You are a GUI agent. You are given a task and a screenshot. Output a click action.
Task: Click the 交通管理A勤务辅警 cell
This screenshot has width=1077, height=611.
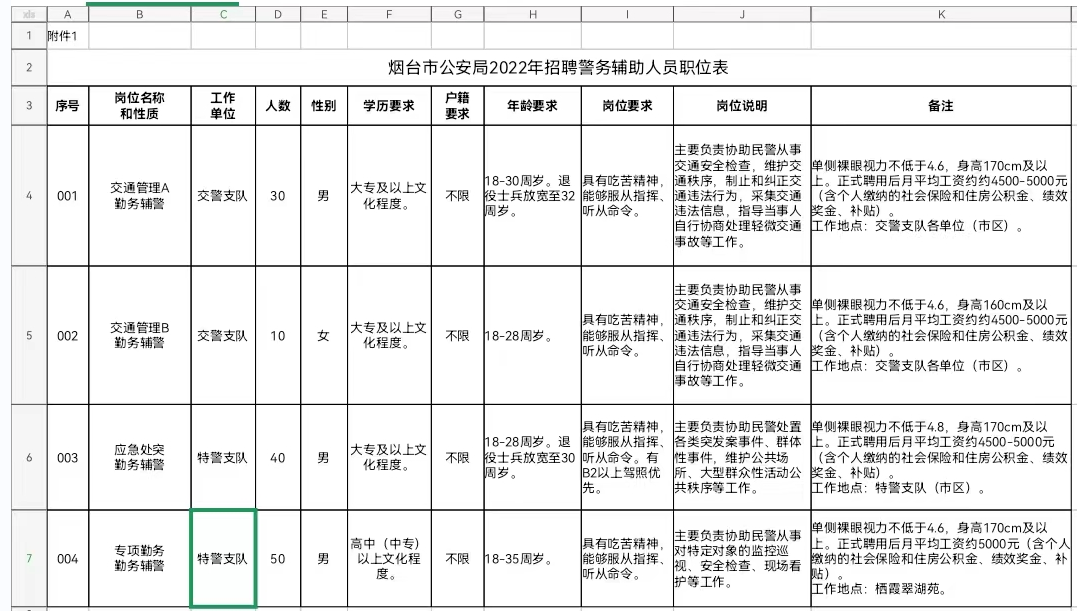tap(139, 196)
